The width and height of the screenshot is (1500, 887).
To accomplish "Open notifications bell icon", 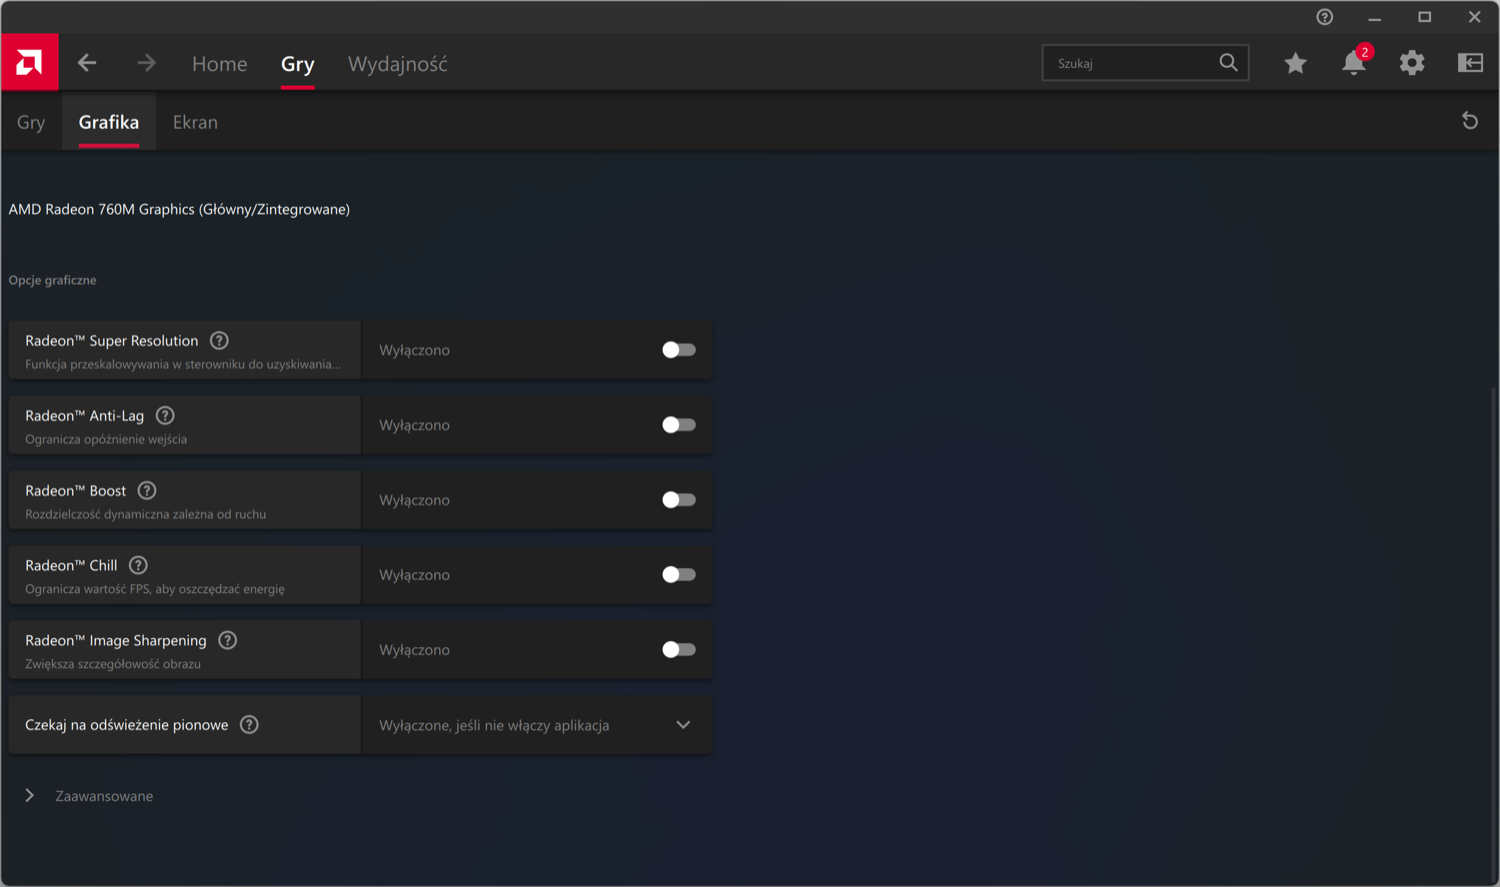I will pyautogui.click(x=1354, y=63).
